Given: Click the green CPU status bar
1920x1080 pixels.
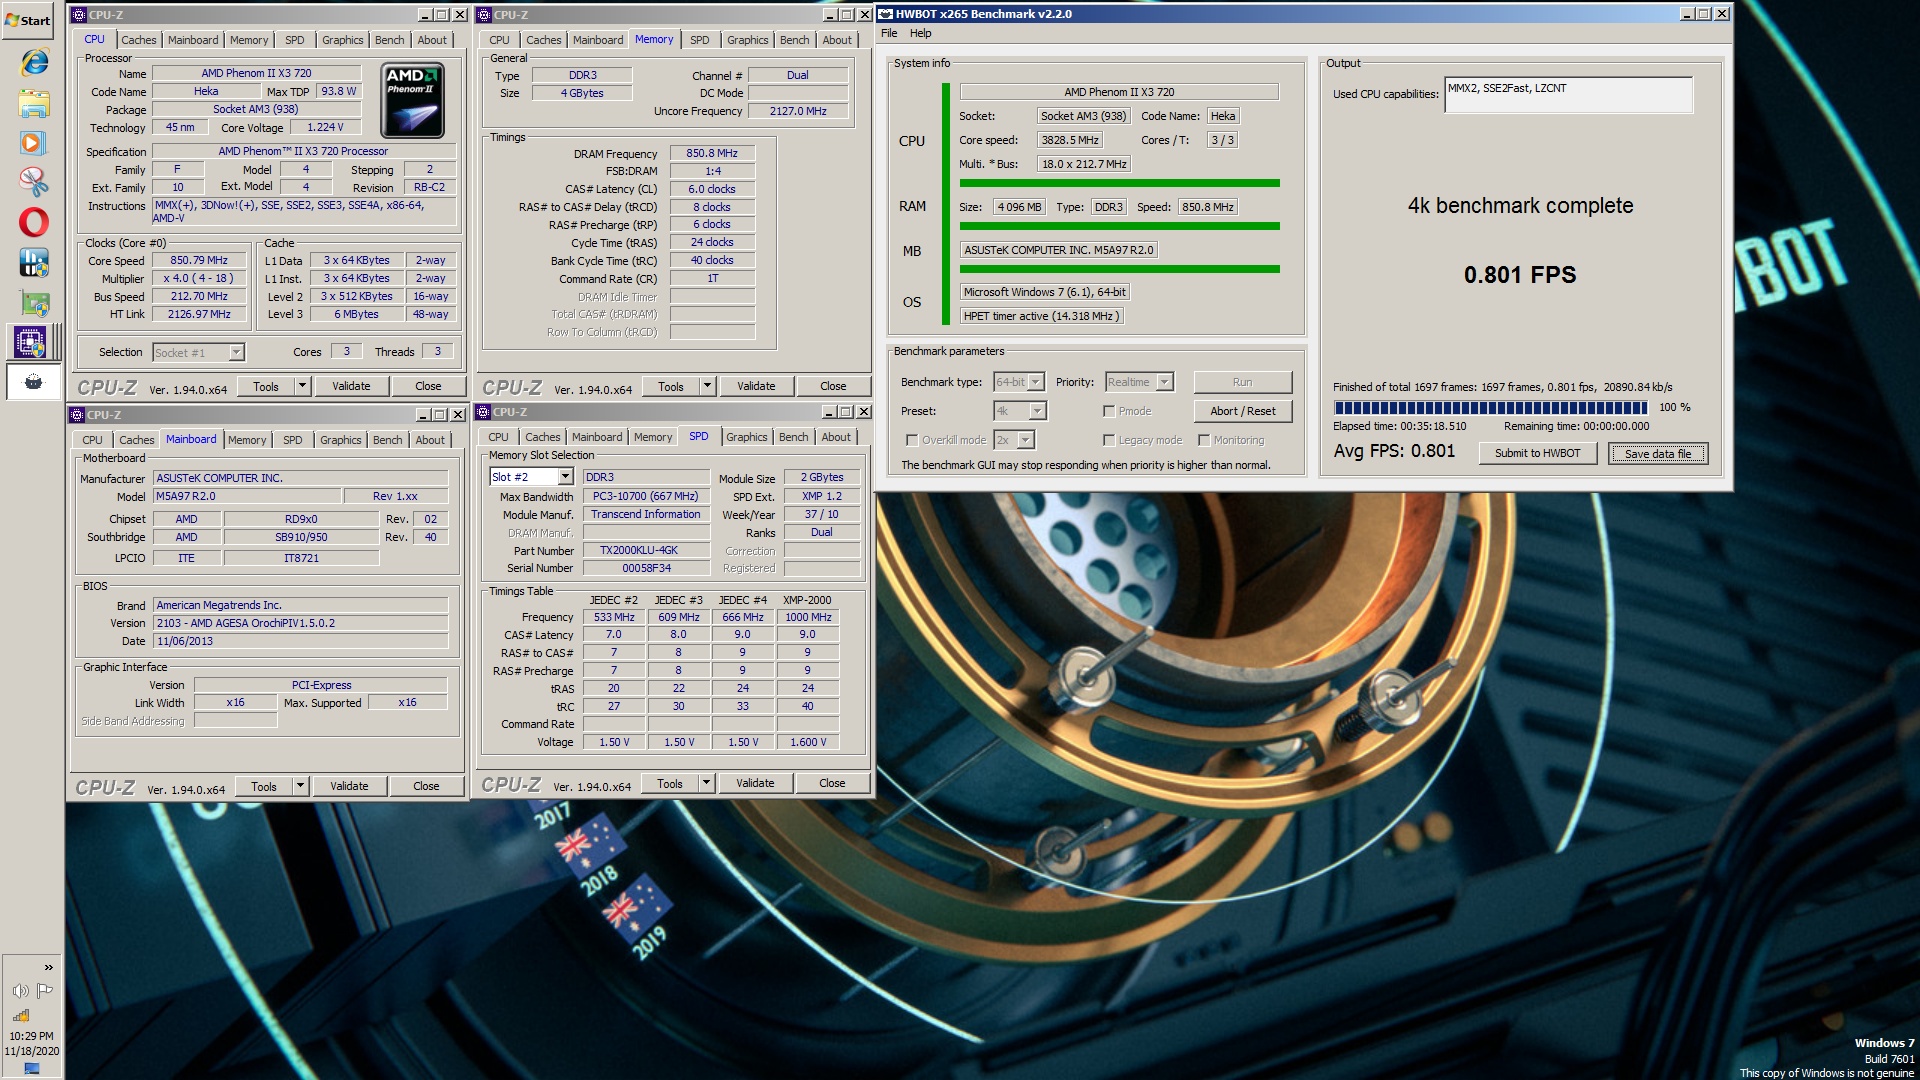Looking at the screenshot, I should coord(1119,183).
